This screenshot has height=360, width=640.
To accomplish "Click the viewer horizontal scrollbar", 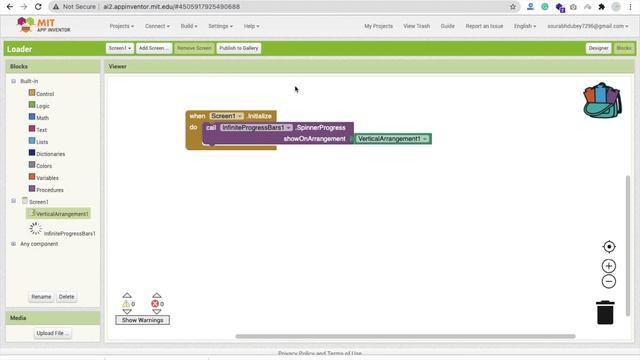I will [405, 336].
